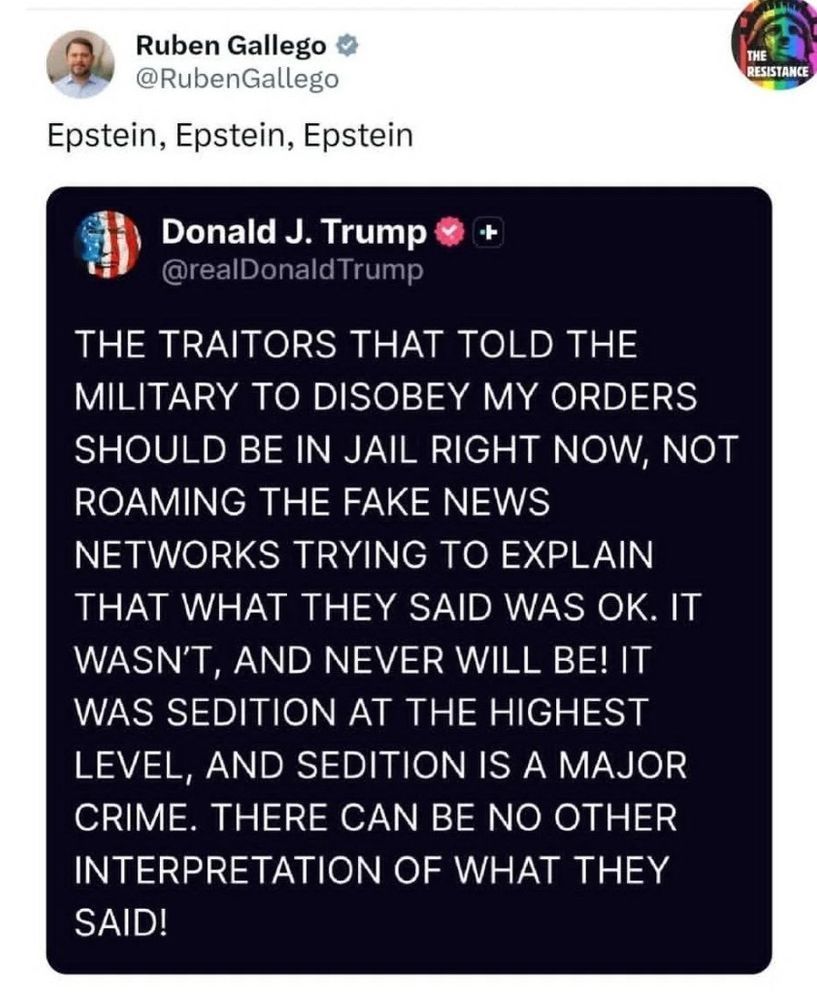The height and width of the screenshot is (1000, 817).
Task: Click the line "MILITARY TO DISOBEY MY ORDERS"
Action: 386,397
